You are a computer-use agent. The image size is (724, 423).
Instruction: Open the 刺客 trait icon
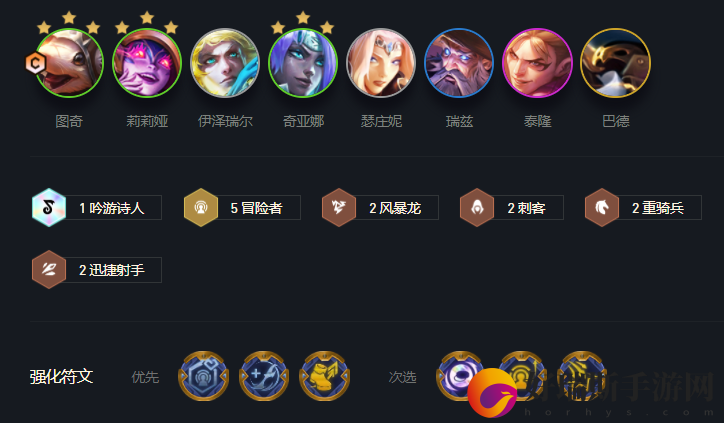coord(477,208)
